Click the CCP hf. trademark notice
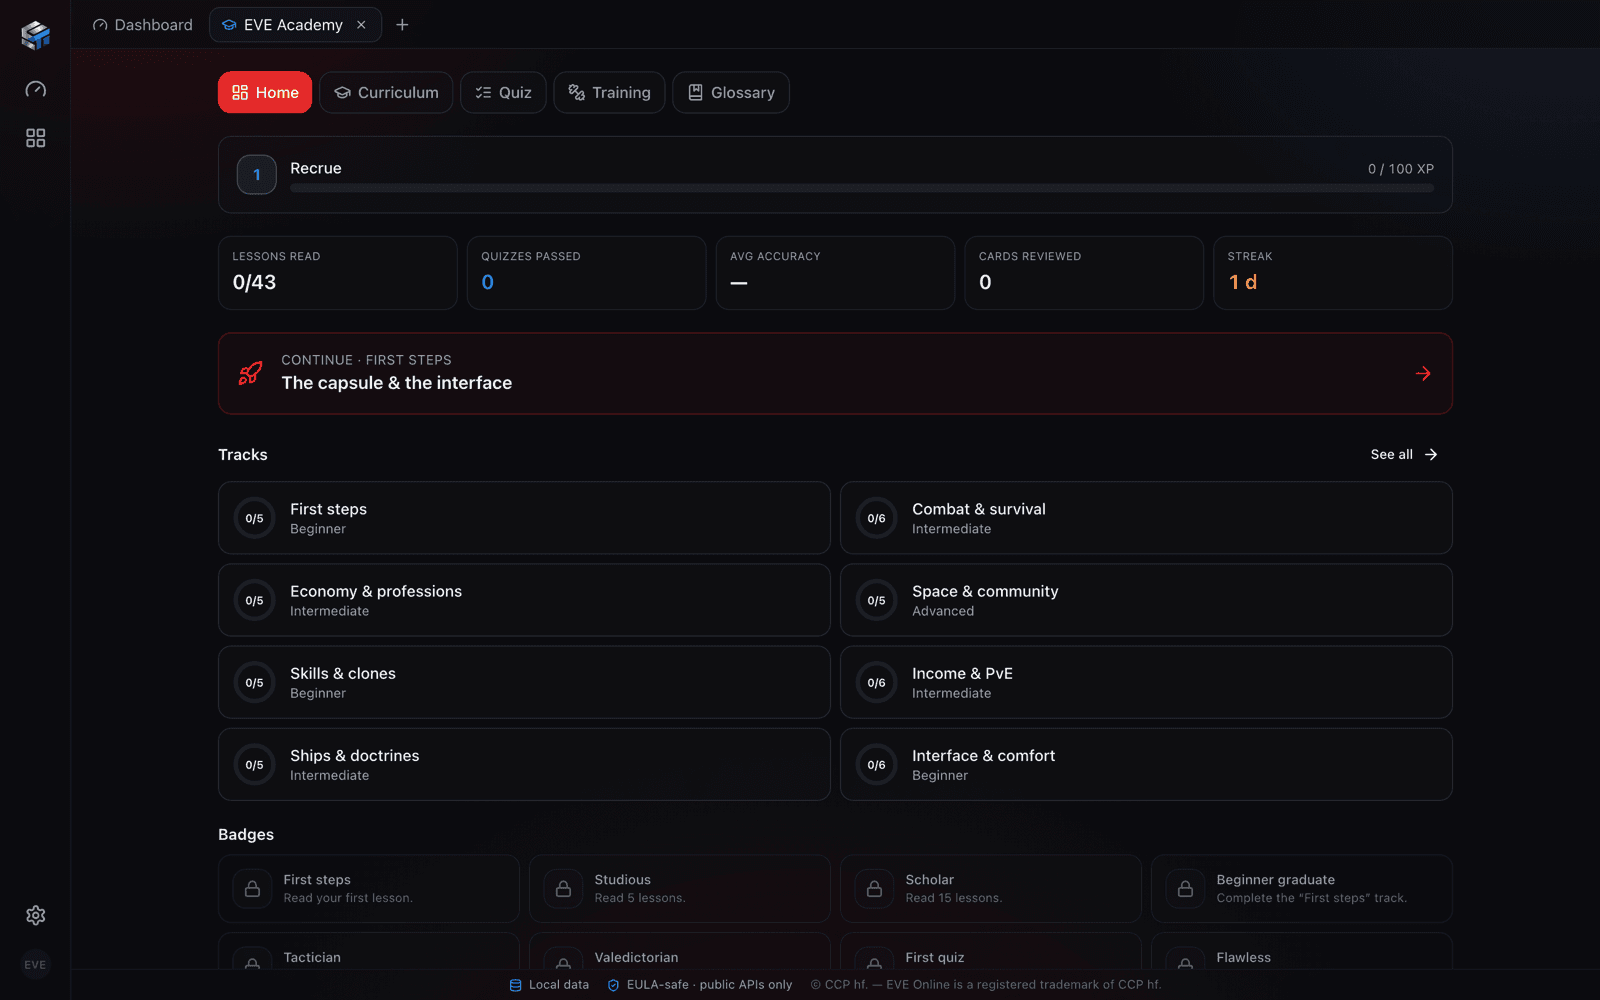Screen dimensions: 1600x1000 (986, 985)
